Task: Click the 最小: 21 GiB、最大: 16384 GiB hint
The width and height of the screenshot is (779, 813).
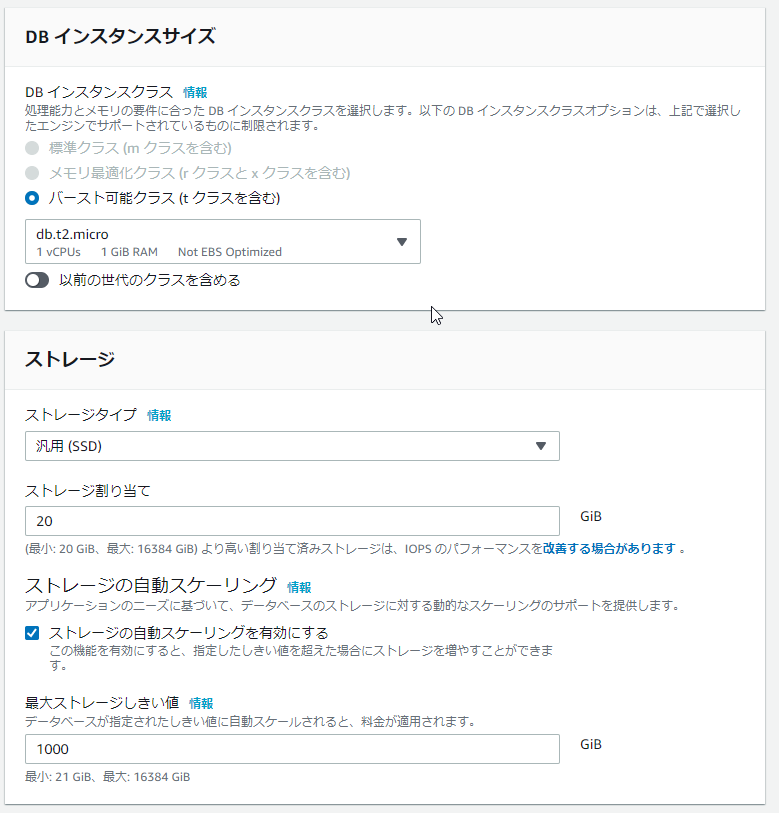Action: pyautogui.click(x=108, y=777)
